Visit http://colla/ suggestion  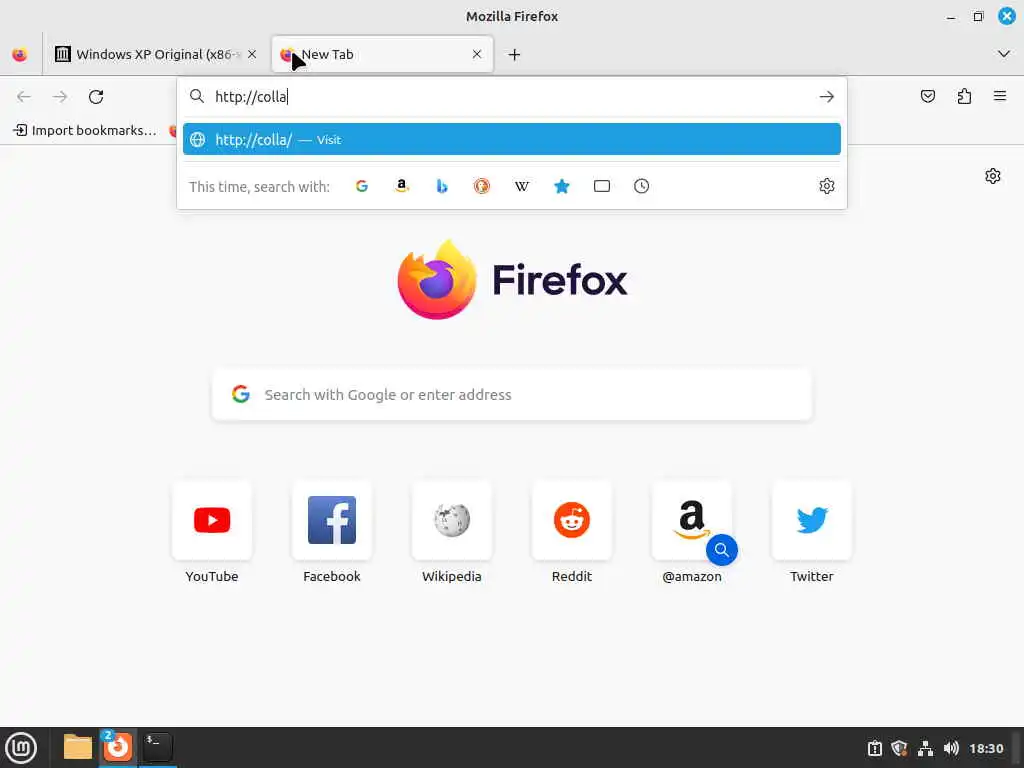pos(512,139)
